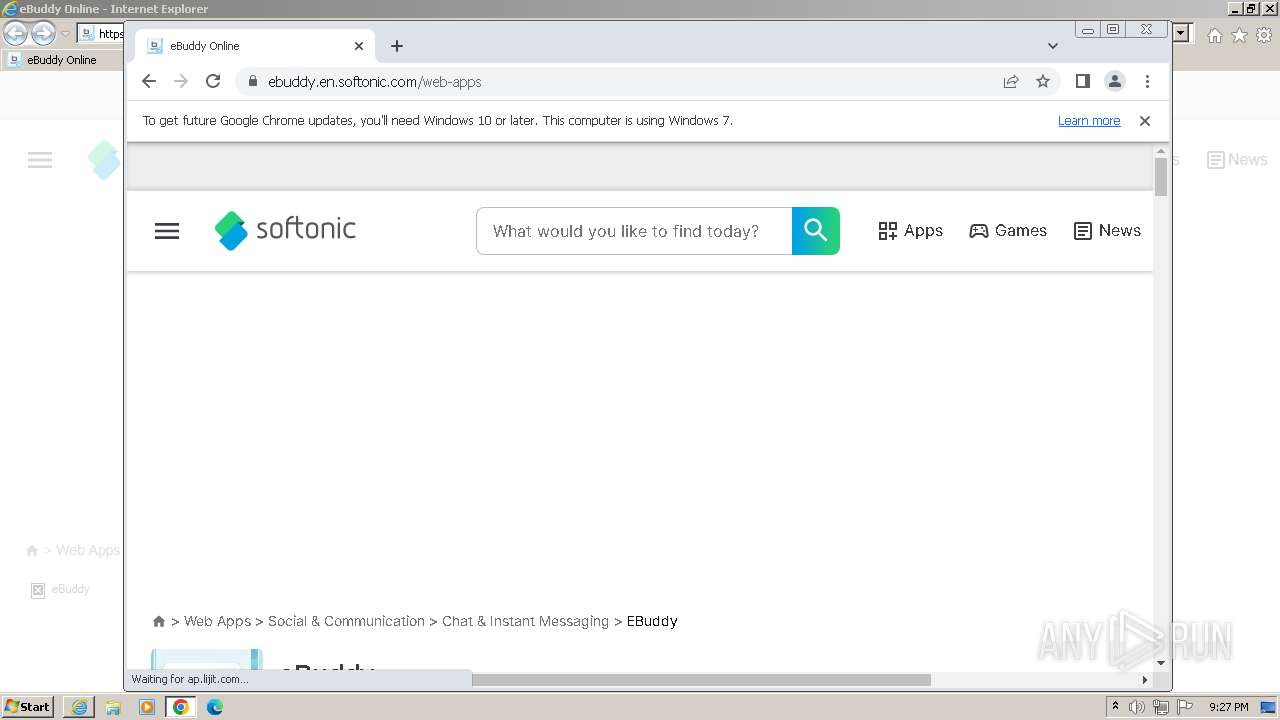Open the News section in Chrome
1280x720 pixels.
pyautogui.click(x=1107, y=231)
